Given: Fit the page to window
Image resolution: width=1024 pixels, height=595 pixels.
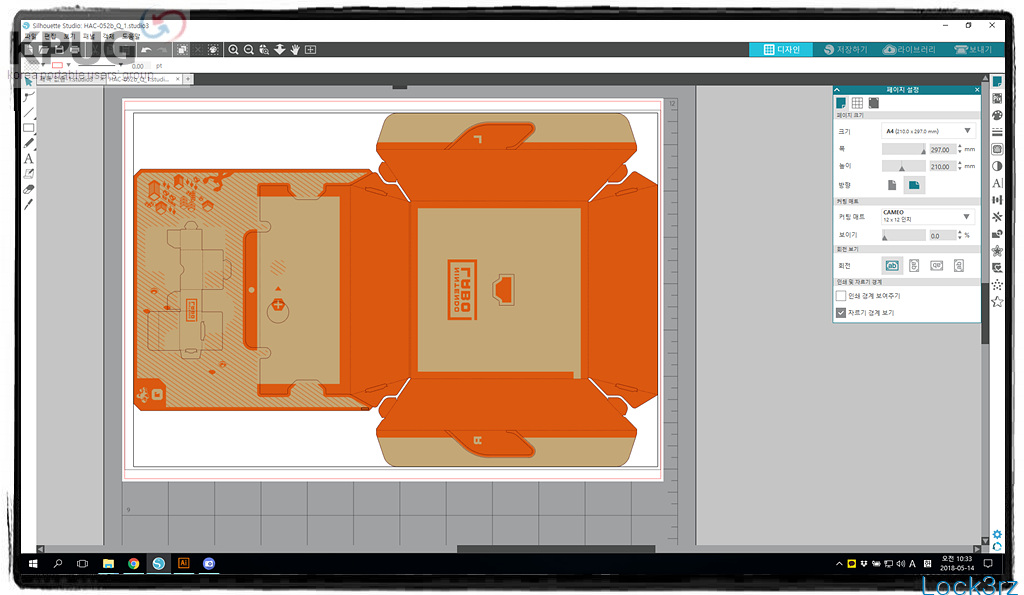Looking at the screenshot, I should (311, 50).
